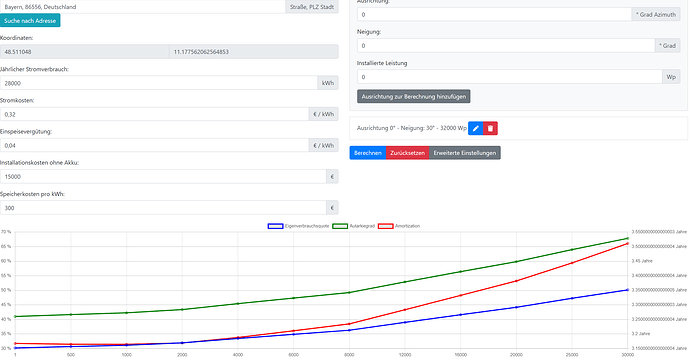The width and height of the screenshot is (690, 361).
Task: Focus the address field showing Bayern, 86556
Action: pyautogui.click(x=143, y=7)
